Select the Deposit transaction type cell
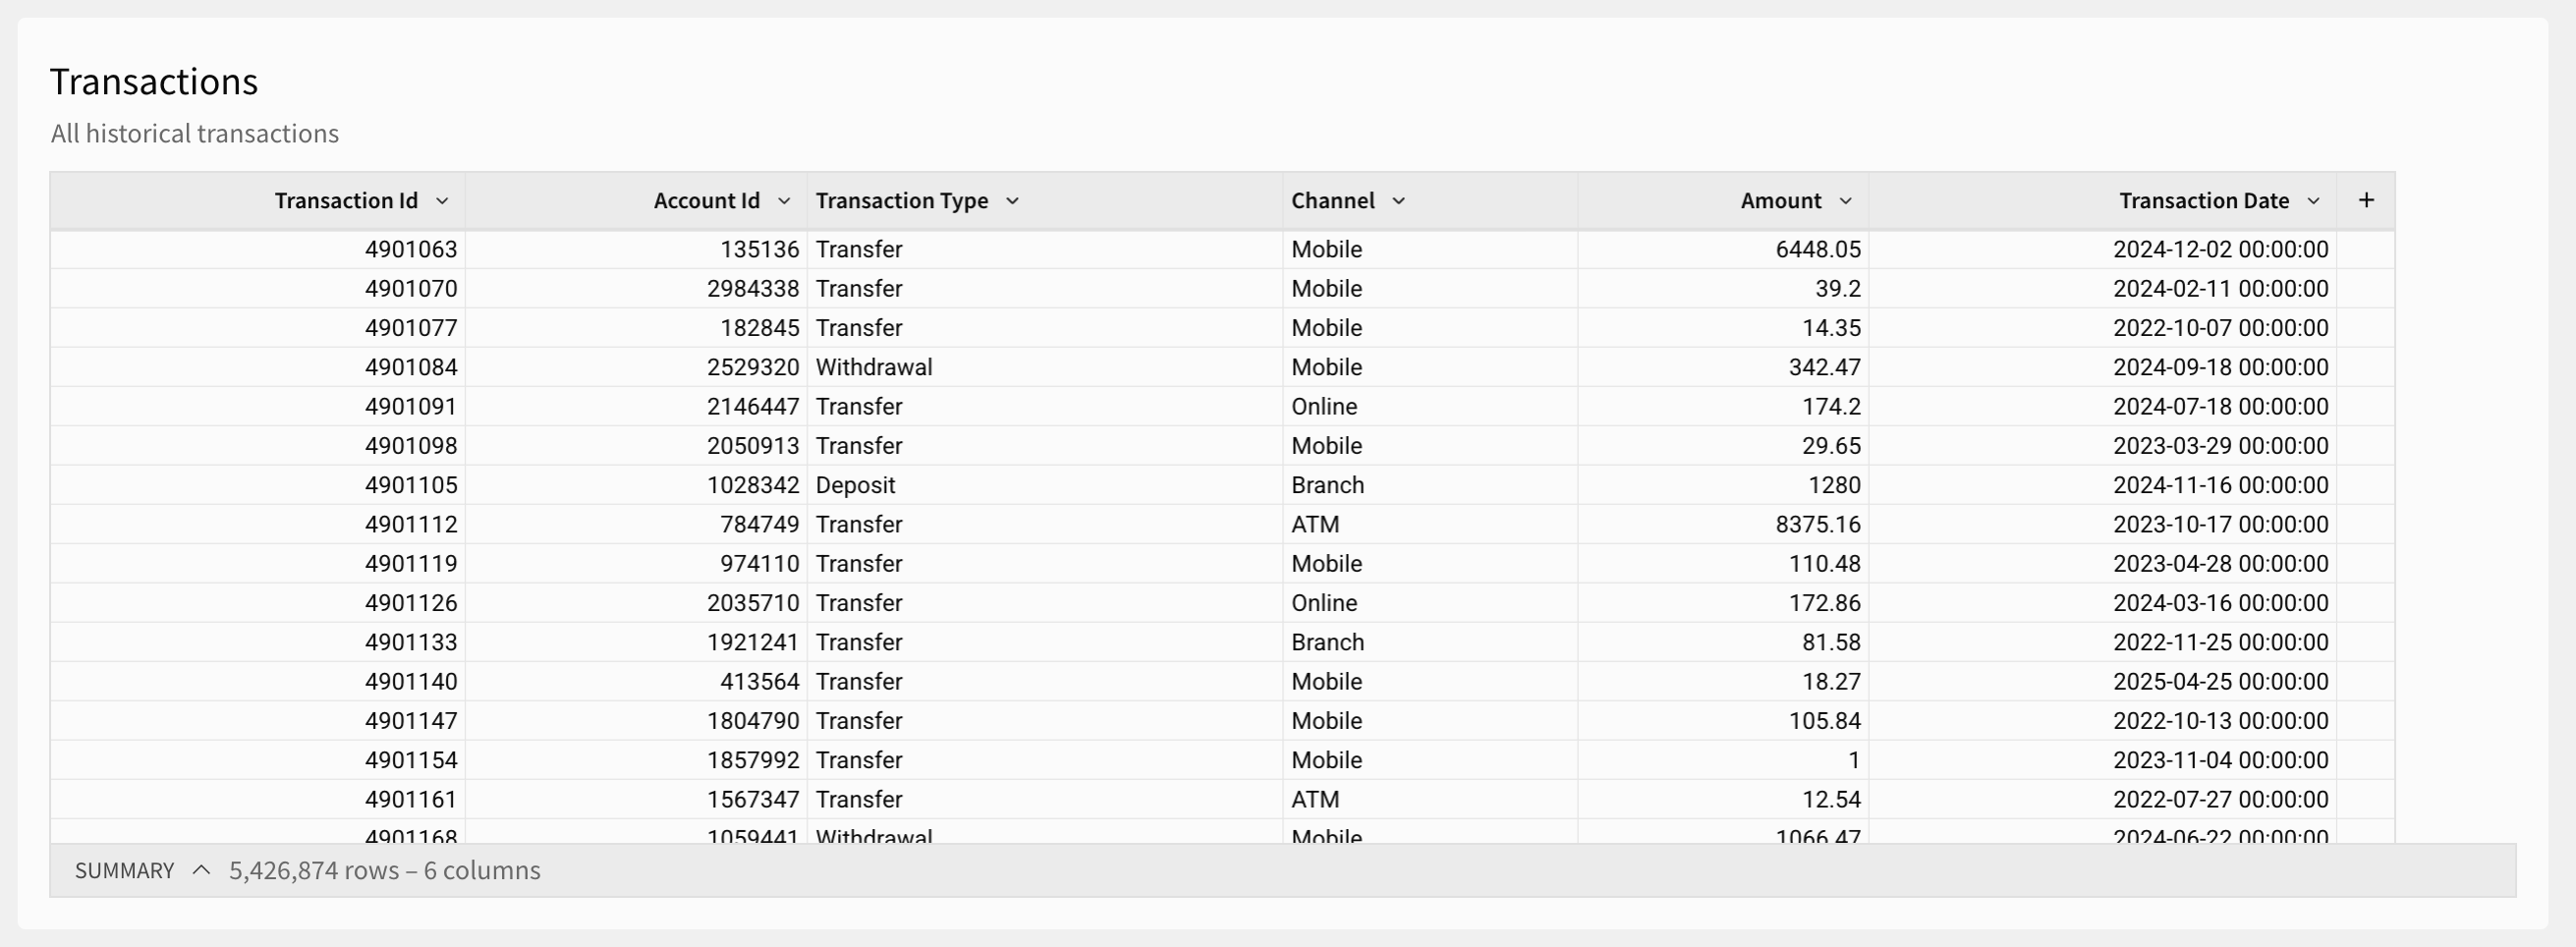Viewport: 2576px width, 947px height. click(x=855, y=485)
